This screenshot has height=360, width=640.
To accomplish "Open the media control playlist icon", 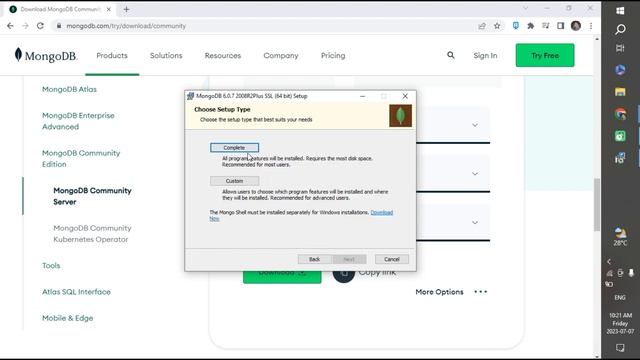I will point(546,26).
